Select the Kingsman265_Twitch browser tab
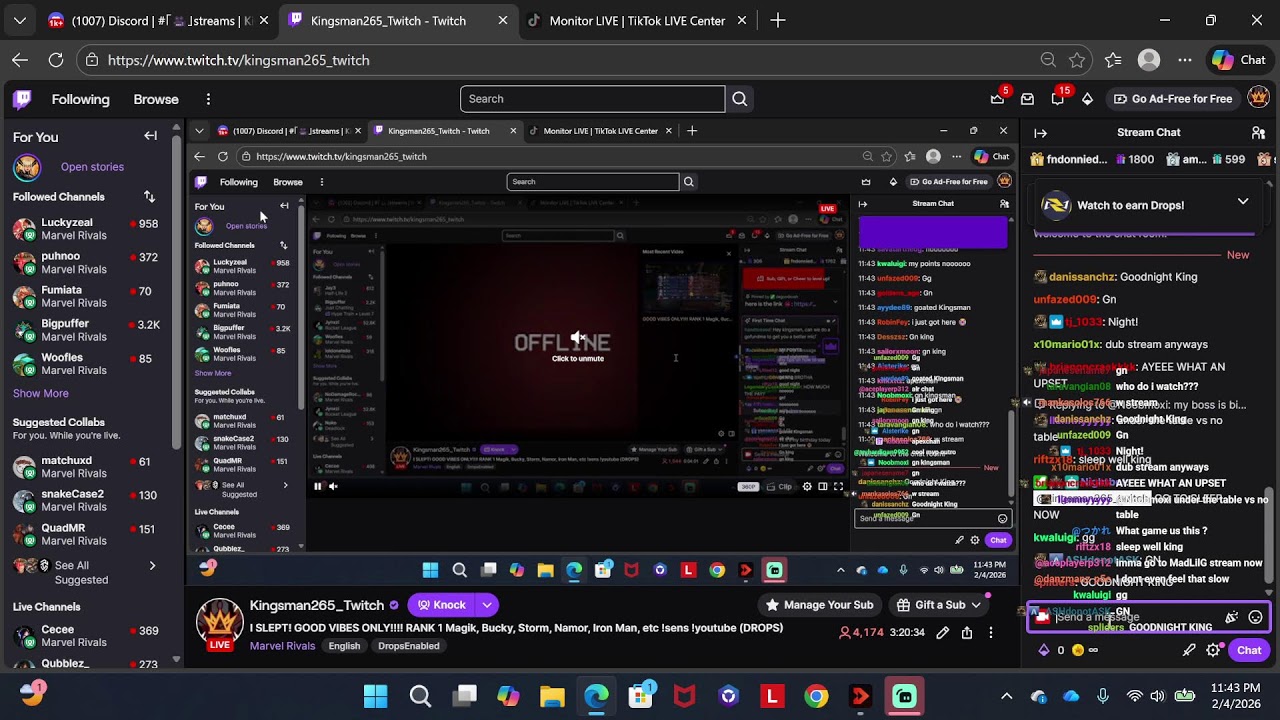 click(x=397, y=20)
